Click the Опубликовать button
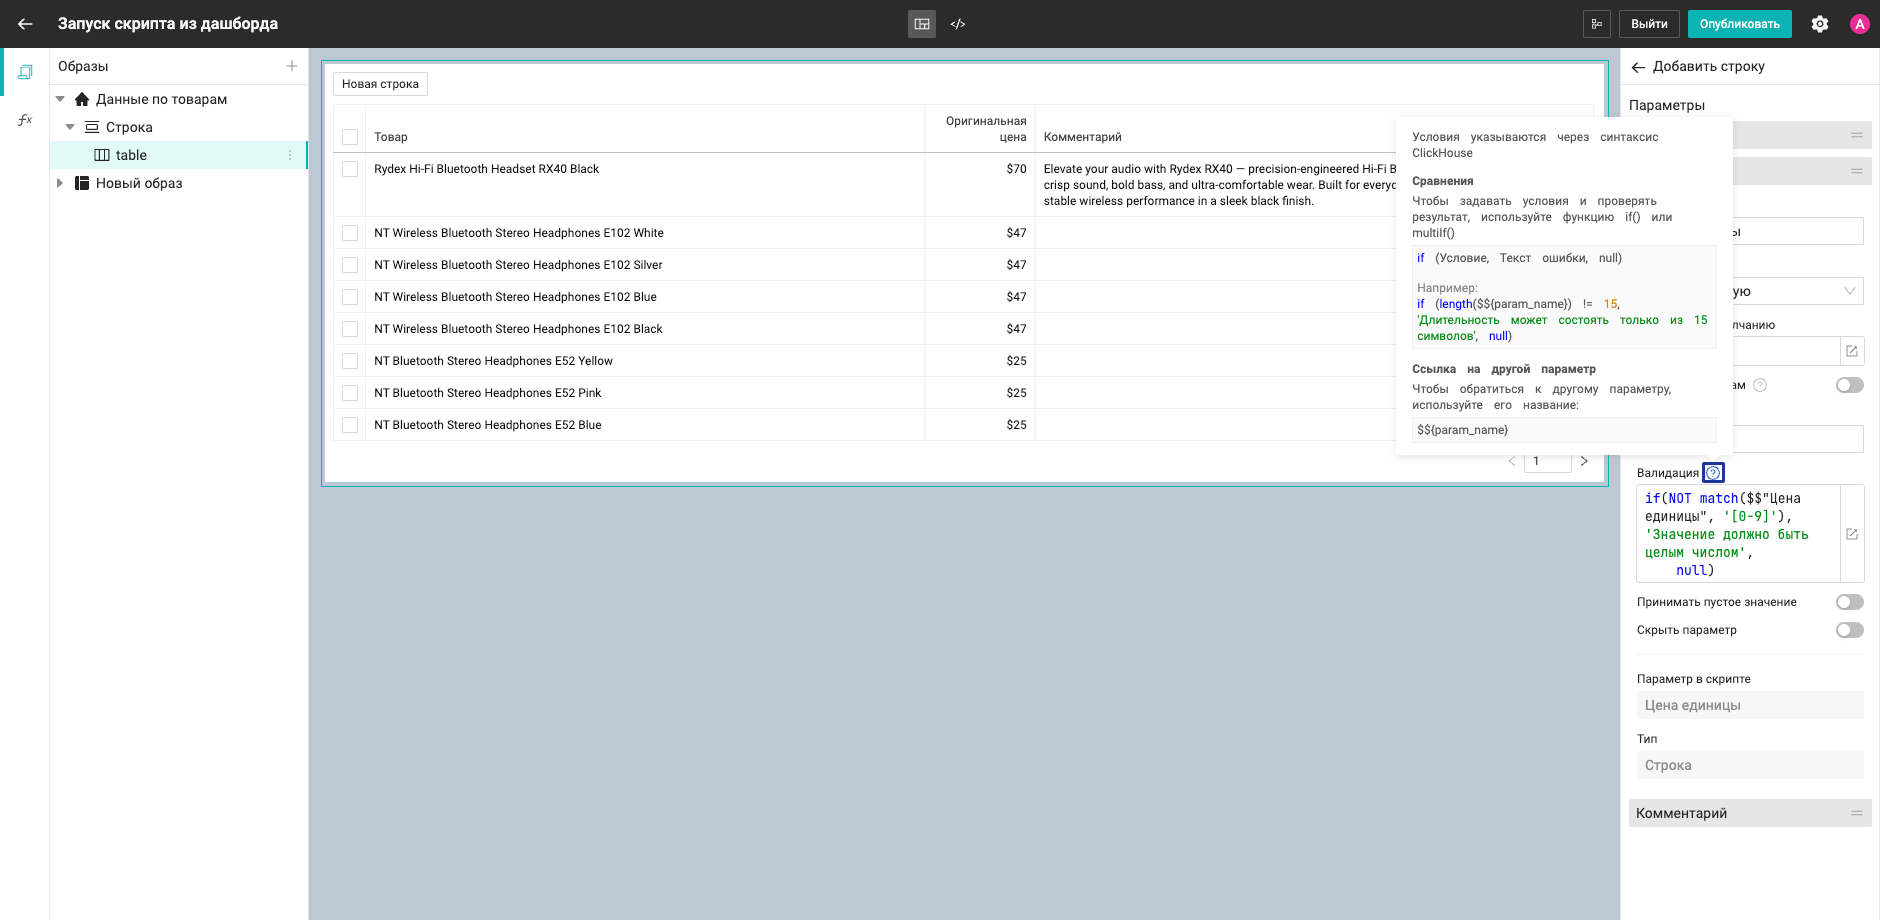This screenshot has width=1880, height=920. pyautogui.click(x=1739, y=24)
